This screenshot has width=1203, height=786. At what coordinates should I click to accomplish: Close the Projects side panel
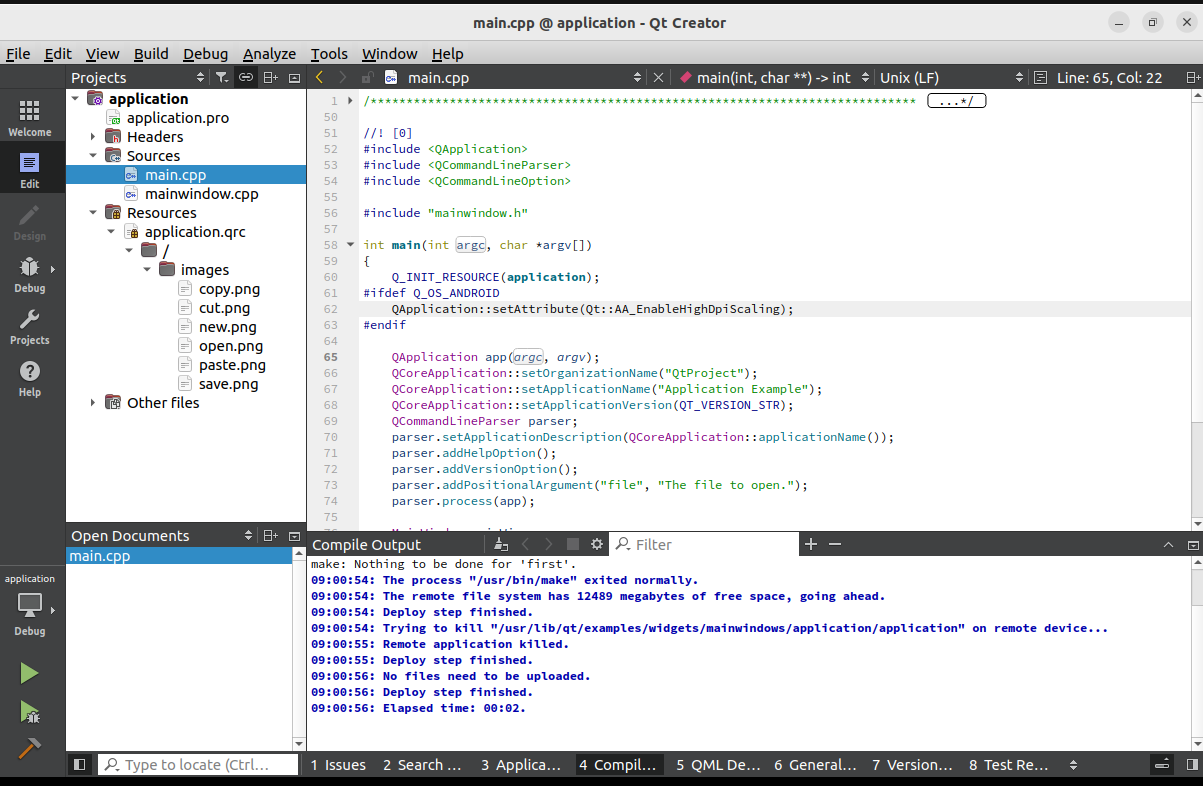click(x=295, y=77)
